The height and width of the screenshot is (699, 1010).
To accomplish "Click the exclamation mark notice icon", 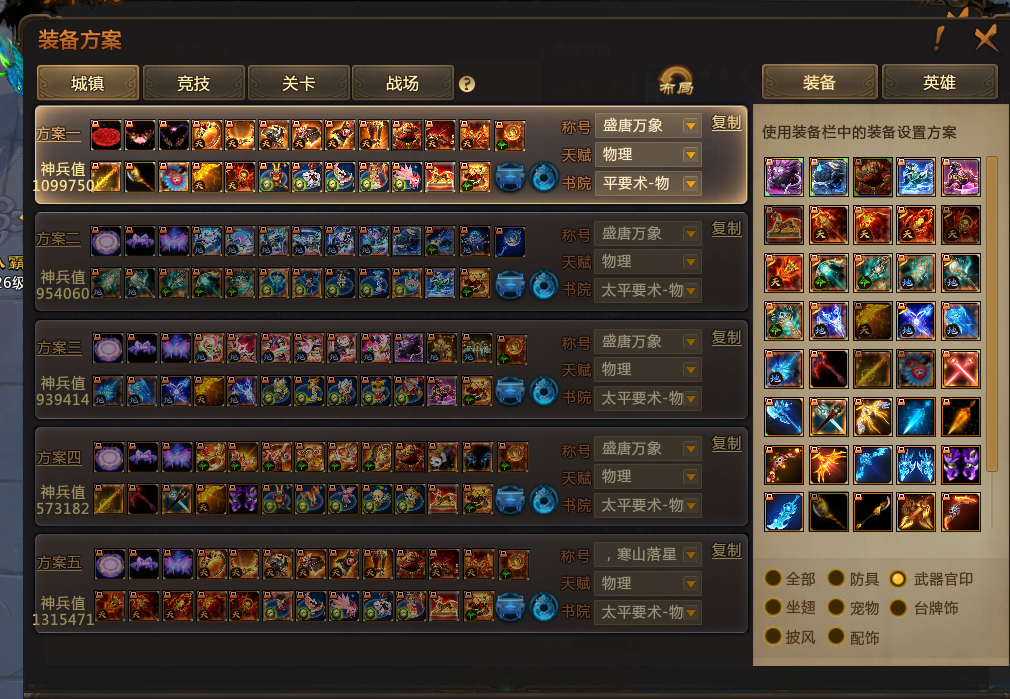I will click(x=939, y=39).
